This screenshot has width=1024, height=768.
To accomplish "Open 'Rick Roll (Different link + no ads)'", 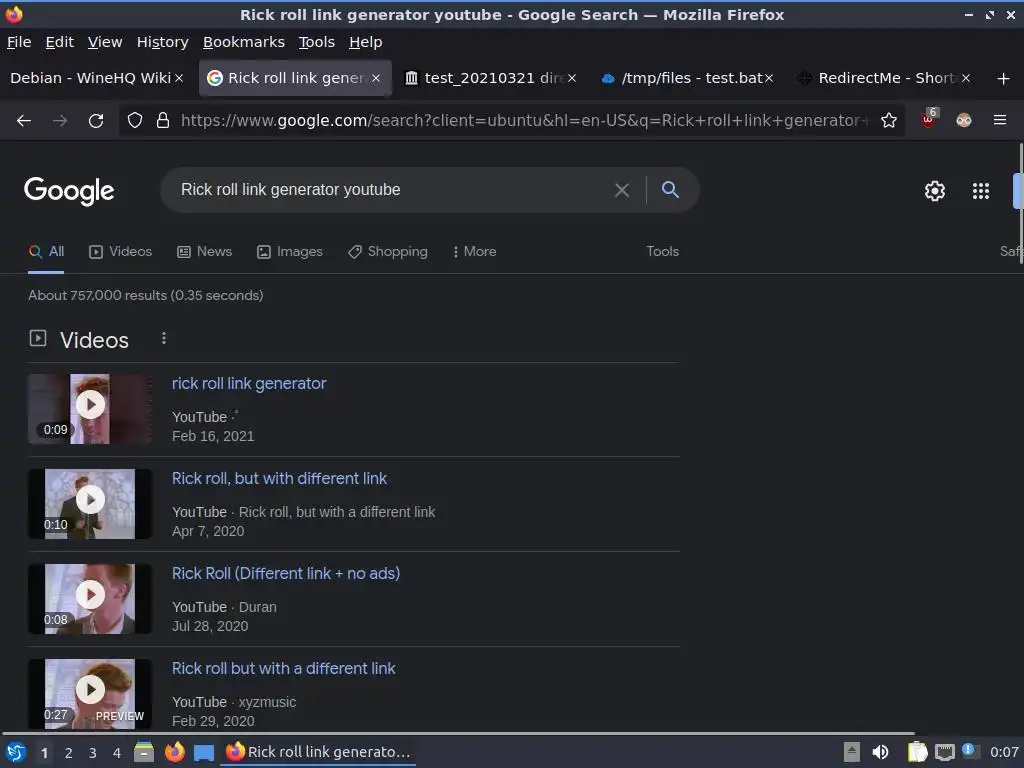I will point(285,573).
